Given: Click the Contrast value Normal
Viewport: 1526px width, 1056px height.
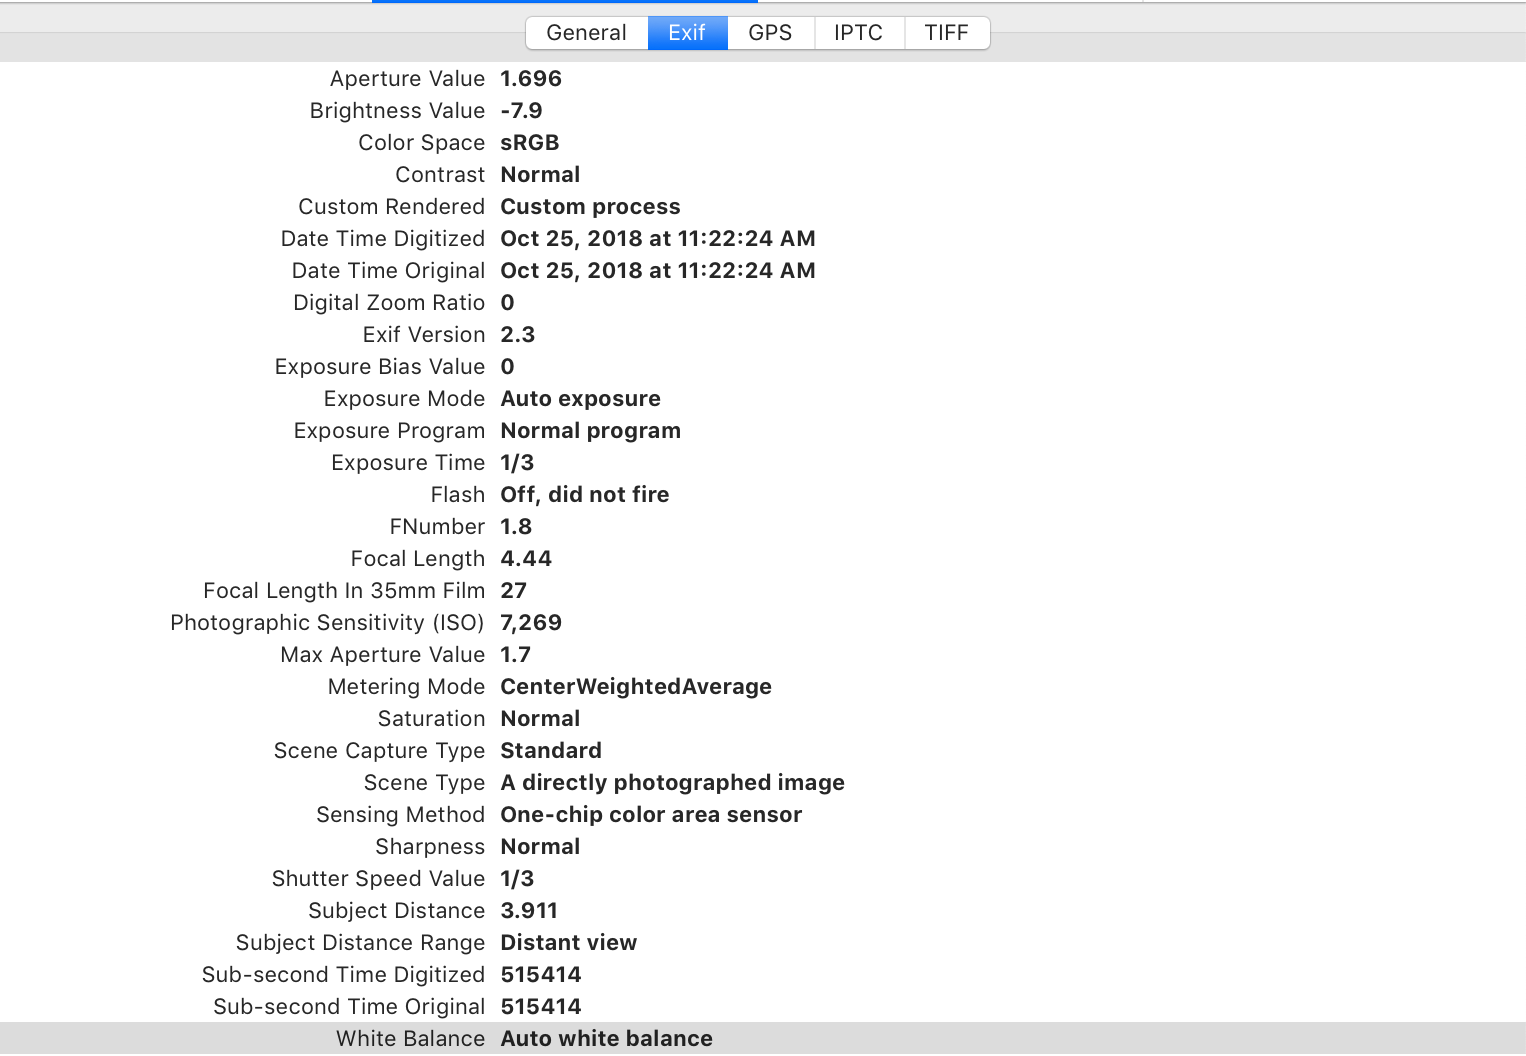Looking at the screenshot, I should point(540,175).
